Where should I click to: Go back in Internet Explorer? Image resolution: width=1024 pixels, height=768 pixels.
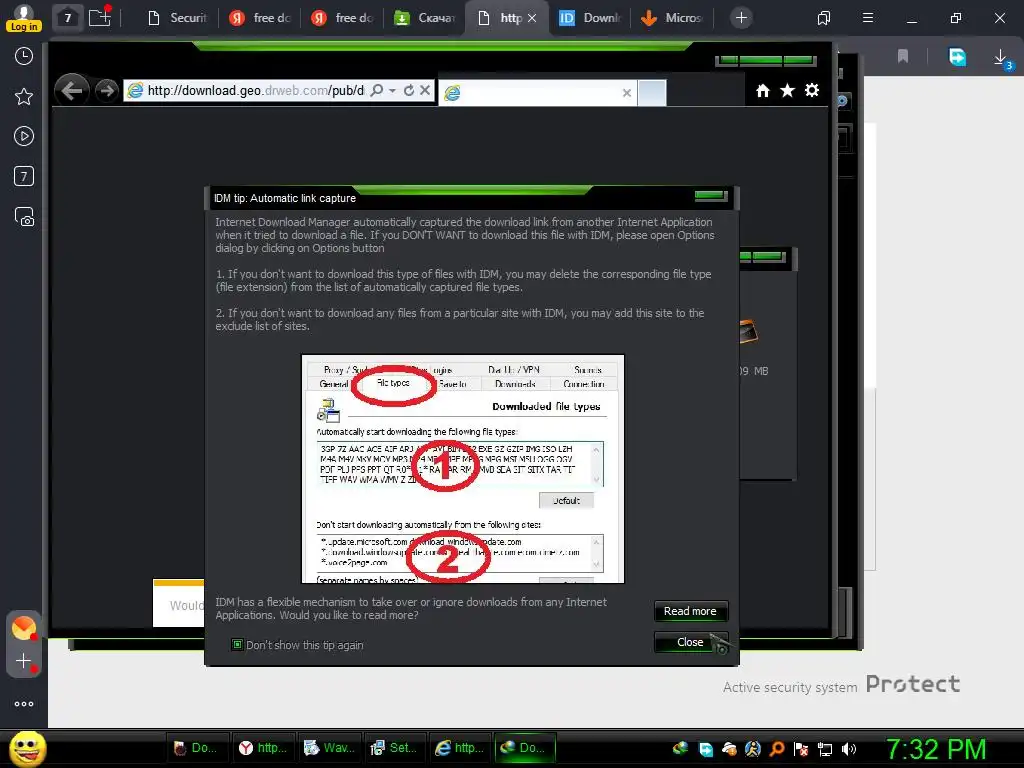[72, 90]
